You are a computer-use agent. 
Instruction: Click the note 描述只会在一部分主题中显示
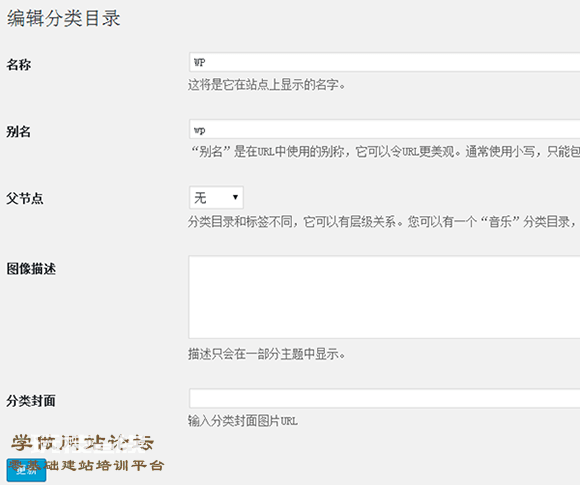point(266,354)
